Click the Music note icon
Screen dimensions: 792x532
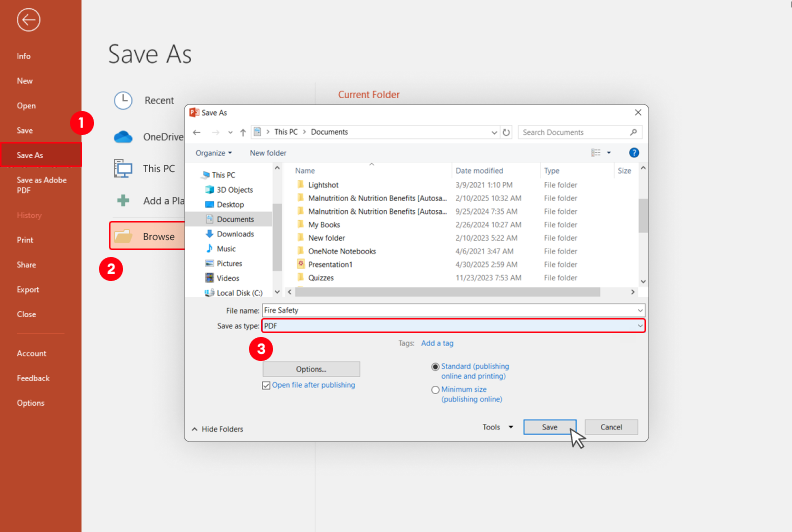tap(209, 249)
